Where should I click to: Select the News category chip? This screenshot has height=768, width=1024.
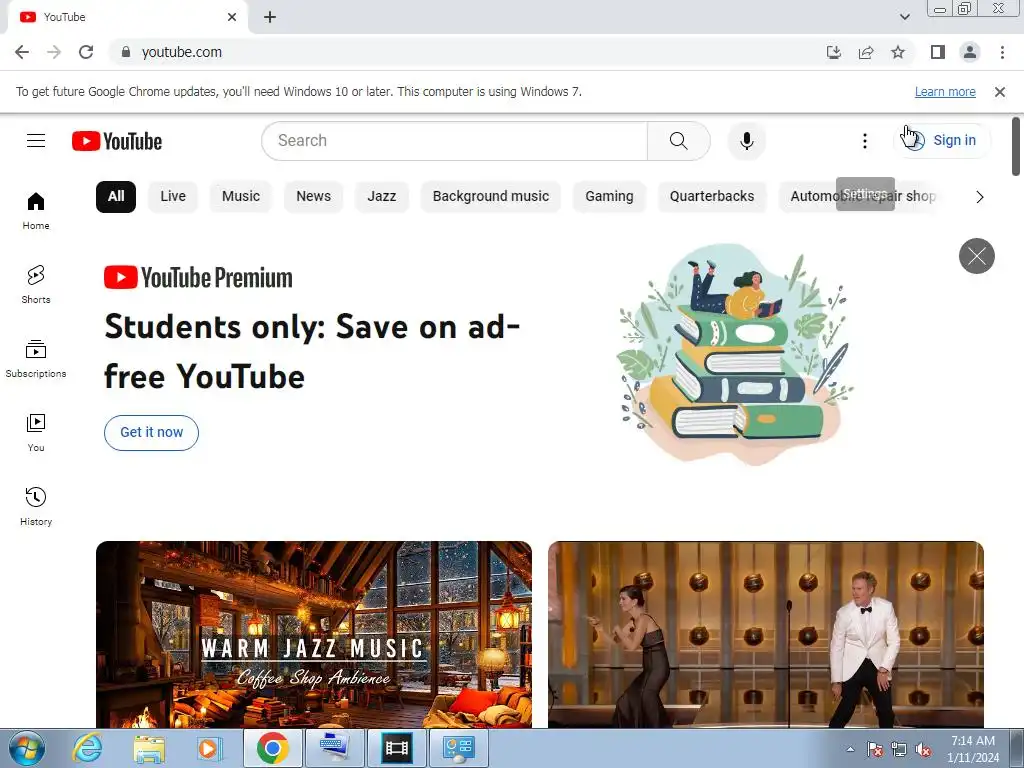(313, 197)
